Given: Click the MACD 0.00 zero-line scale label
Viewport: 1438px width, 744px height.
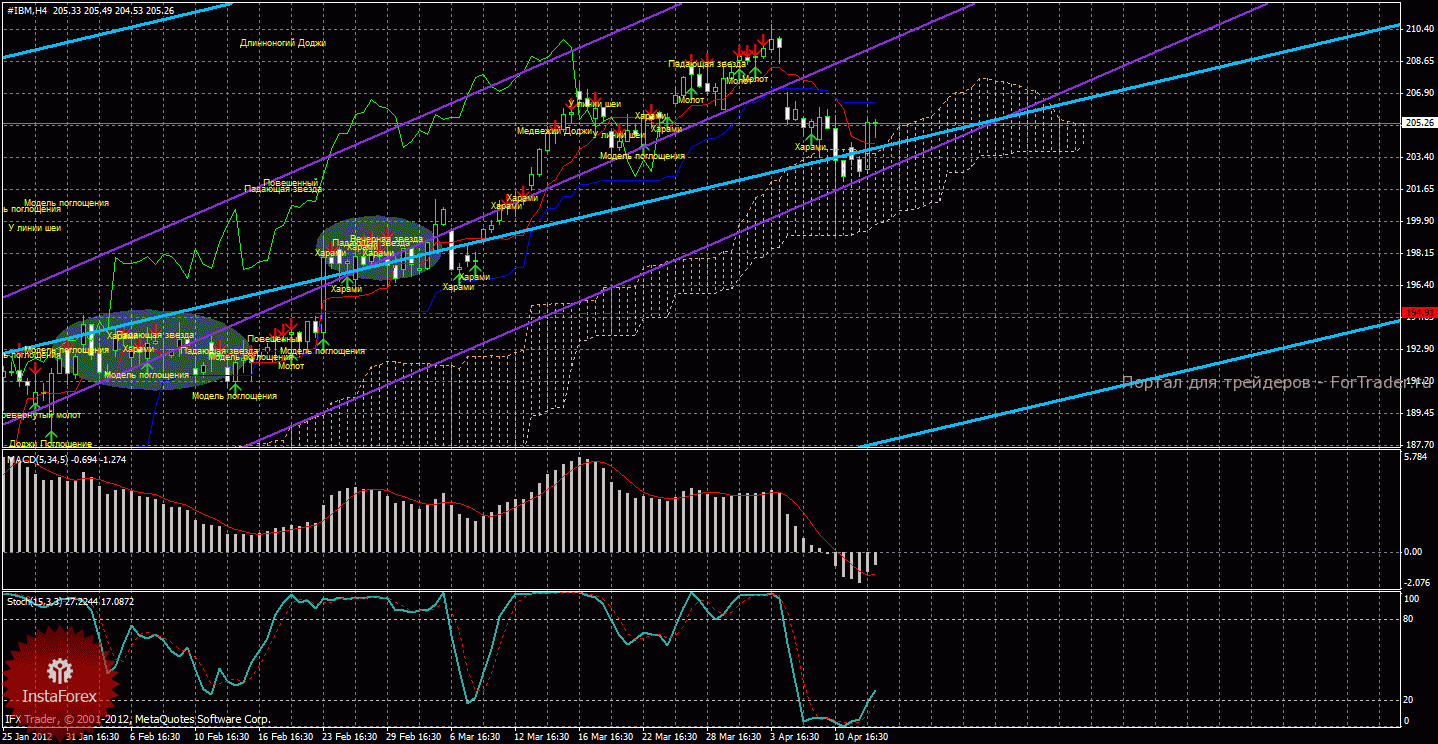Looking at the screenshot, I should point(1413,551).
